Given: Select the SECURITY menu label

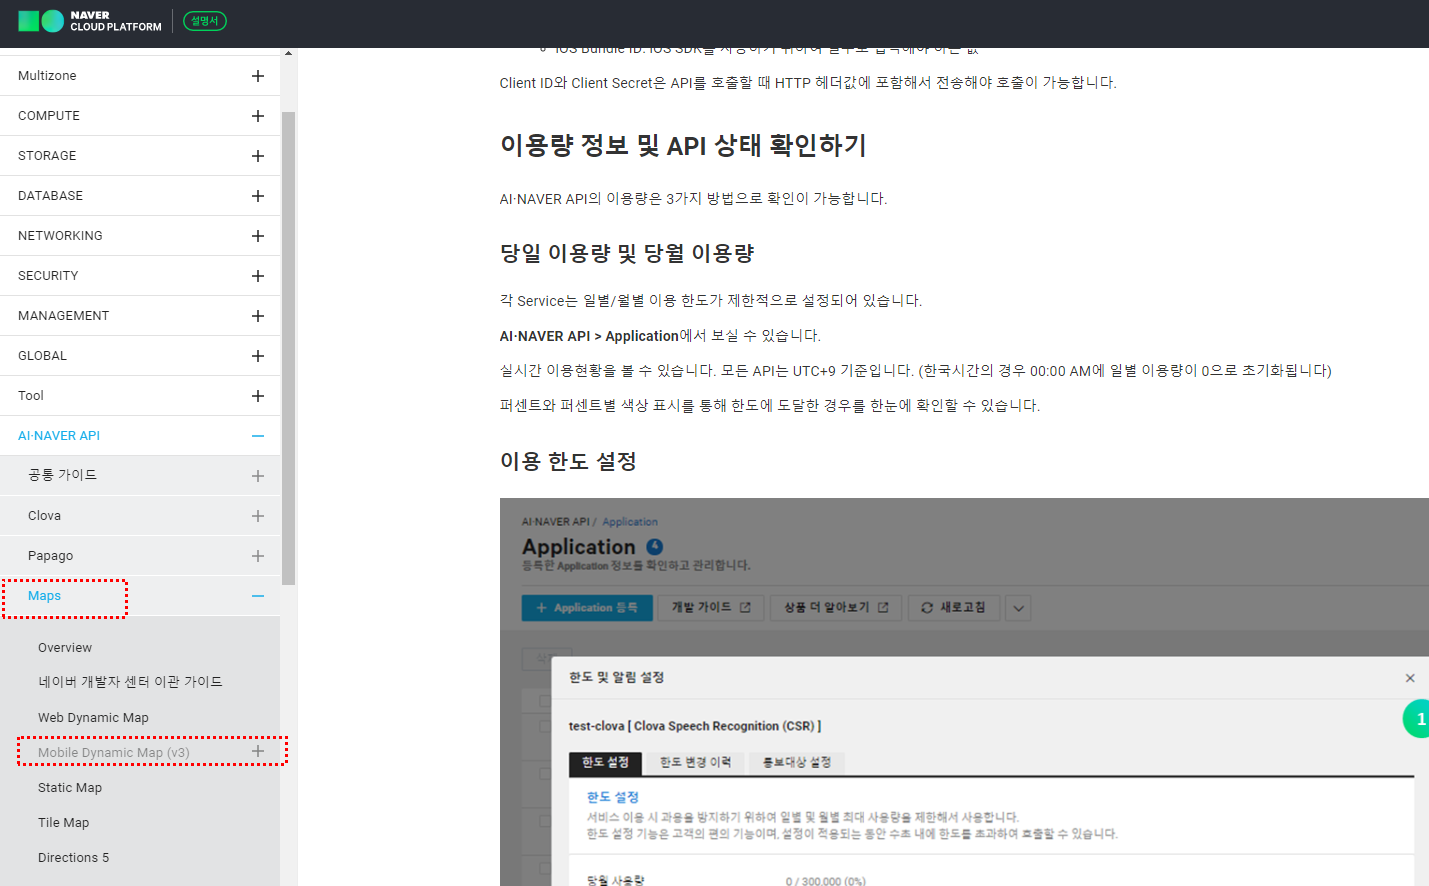Looking at the screenshot, I should (48, 276).
